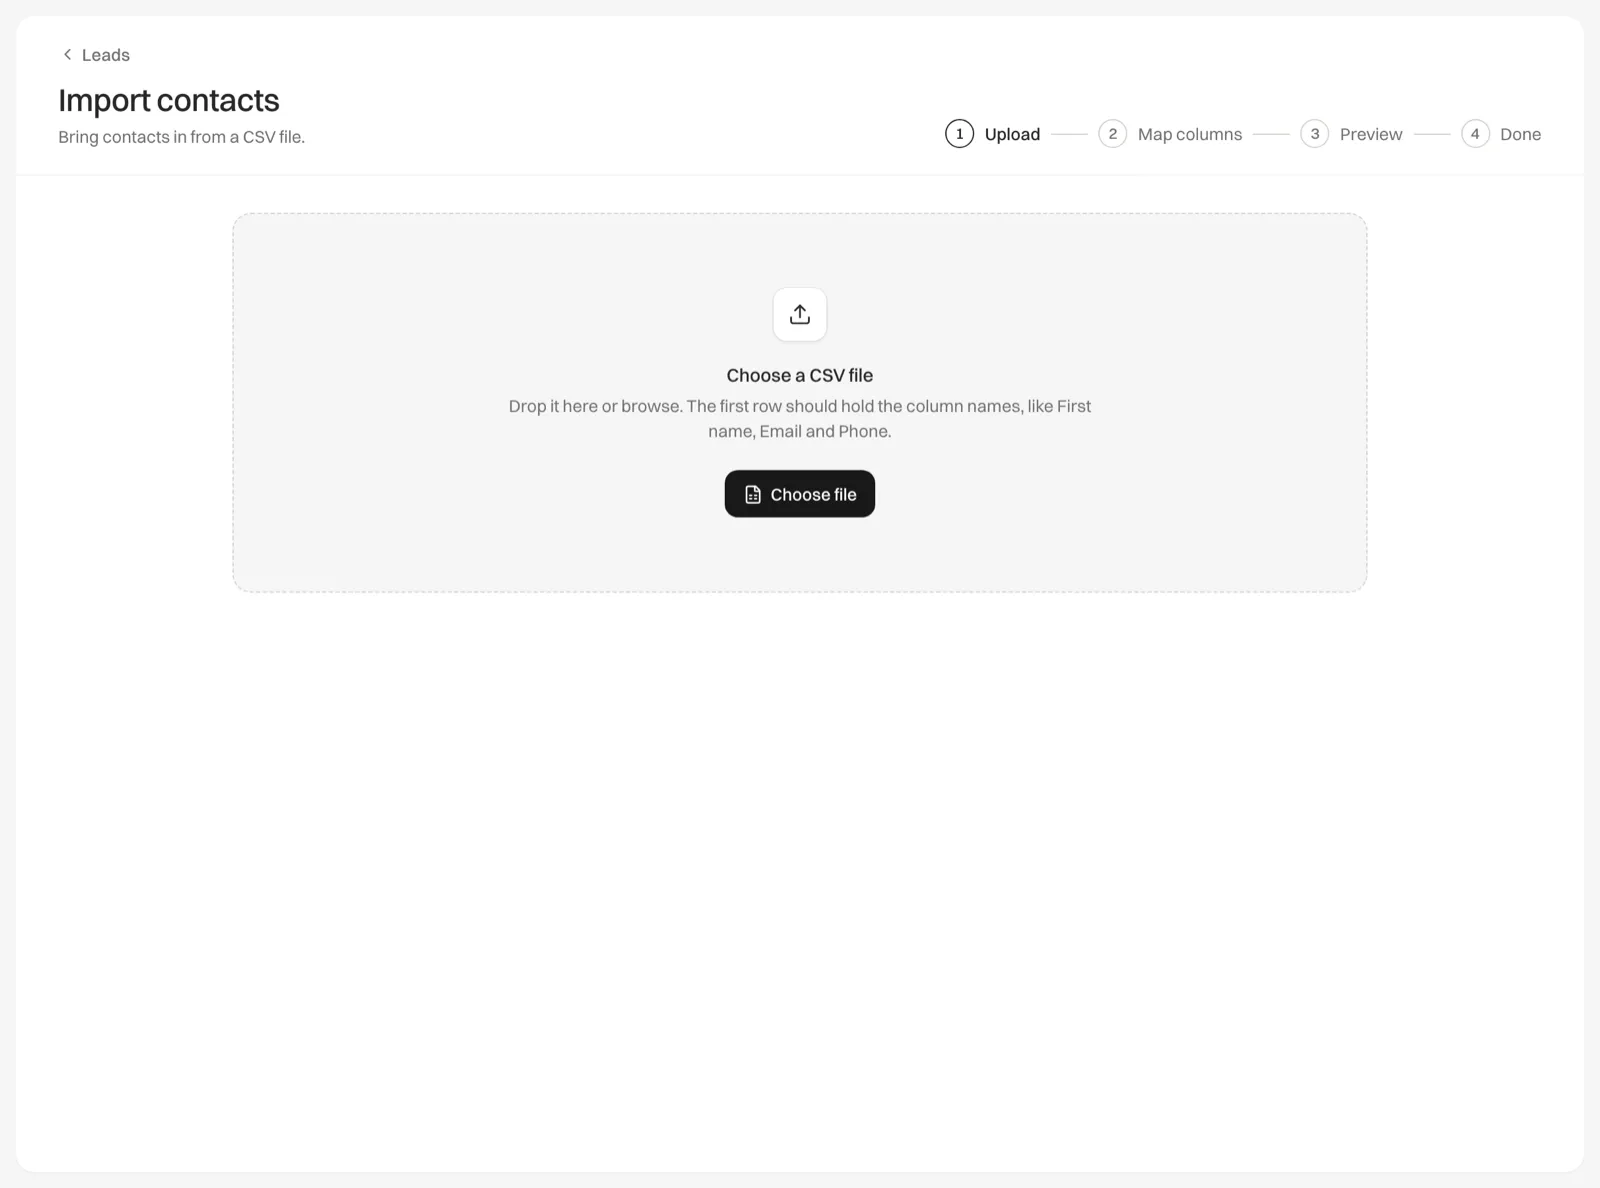The width and height of the screenshot is (1600, 1188).
Task: Click 'Bring contacts in from a CSV file.' text
Action: pyautogui.click(x=181, y=137)
